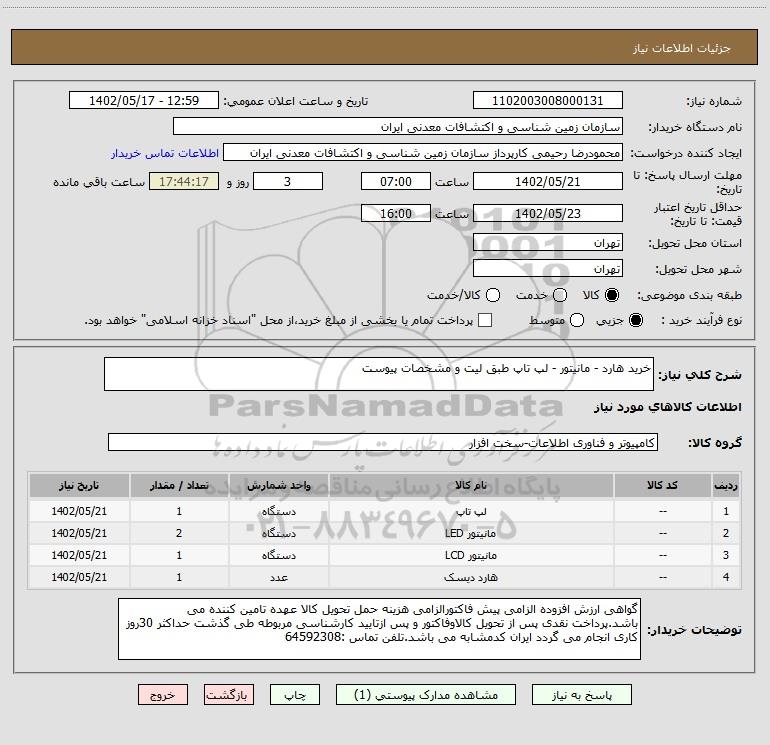This screenshot has height=745, width=770.
Task: Click the چاپ print button
Action: coord(295,695)
